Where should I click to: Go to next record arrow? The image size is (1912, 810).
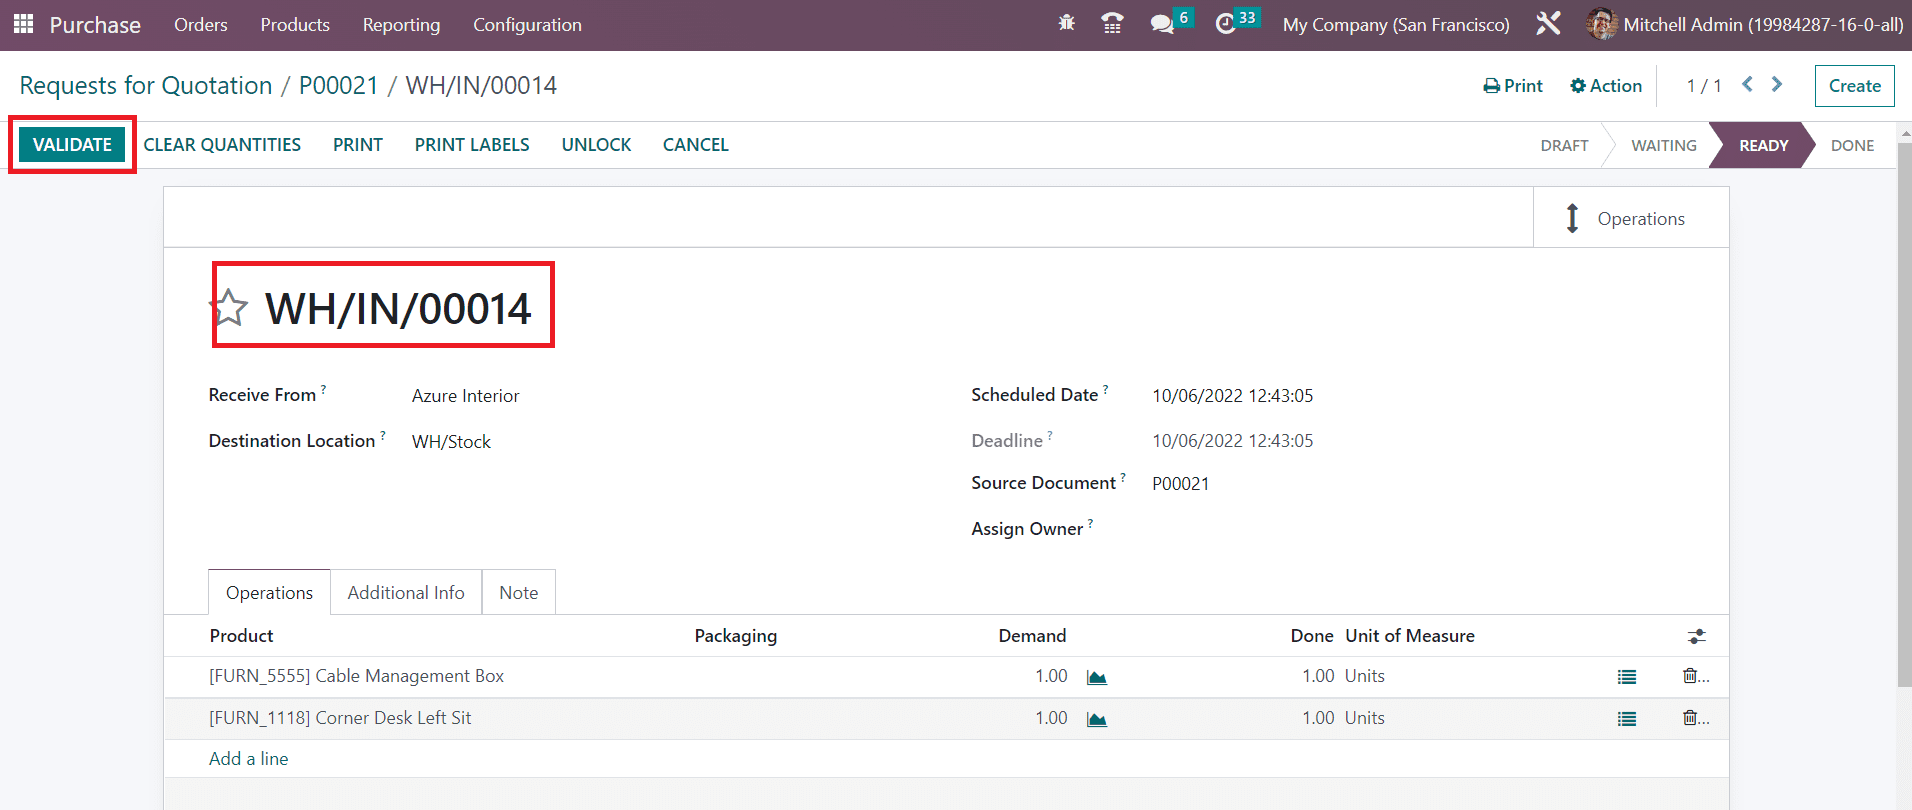coord(1777,85)
